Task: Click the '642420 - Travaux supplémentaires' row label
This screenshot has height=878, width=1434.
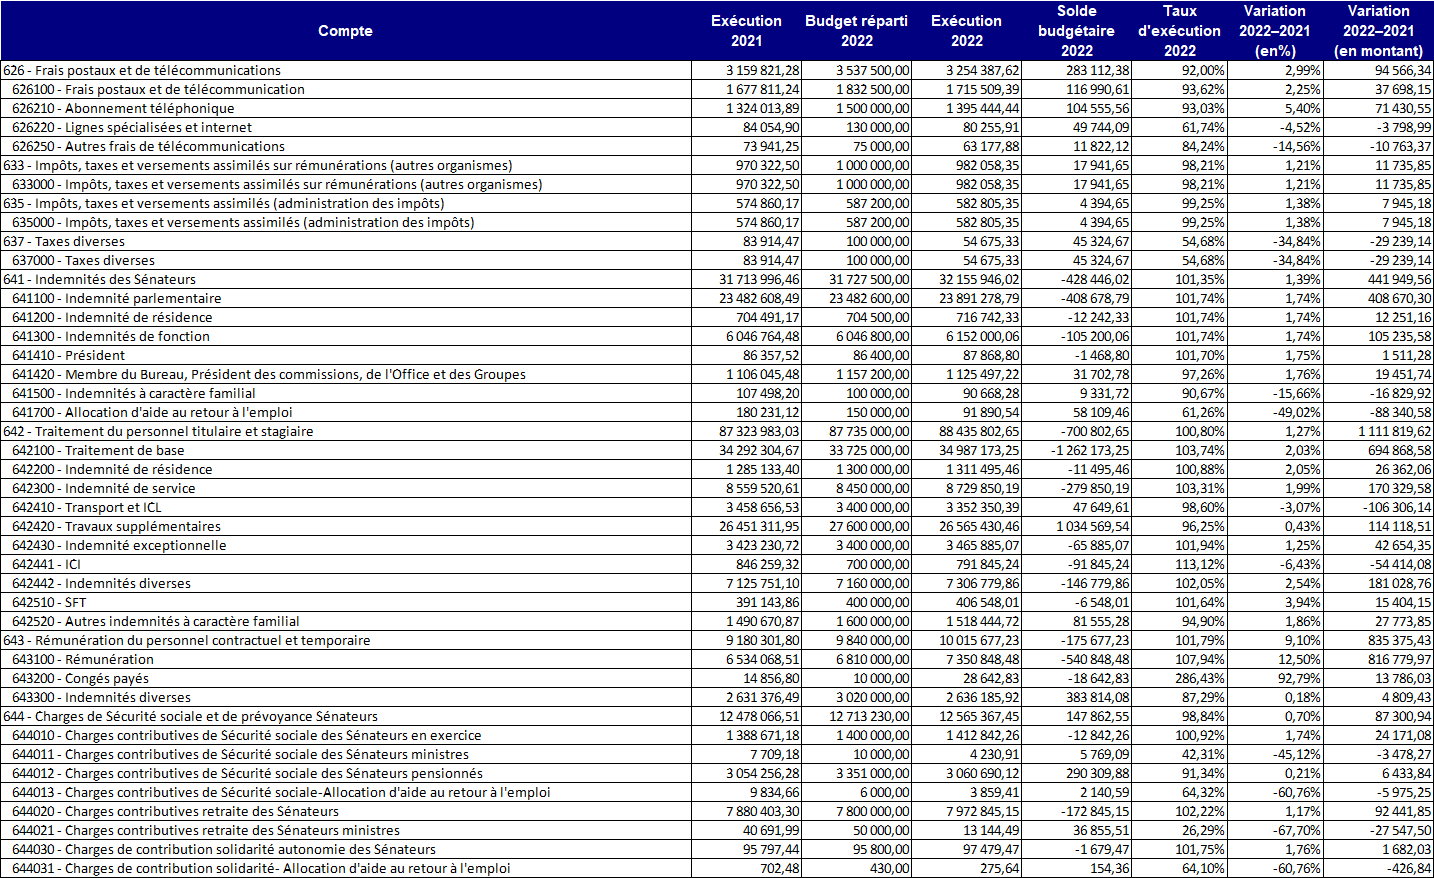Action: point(117,527)
